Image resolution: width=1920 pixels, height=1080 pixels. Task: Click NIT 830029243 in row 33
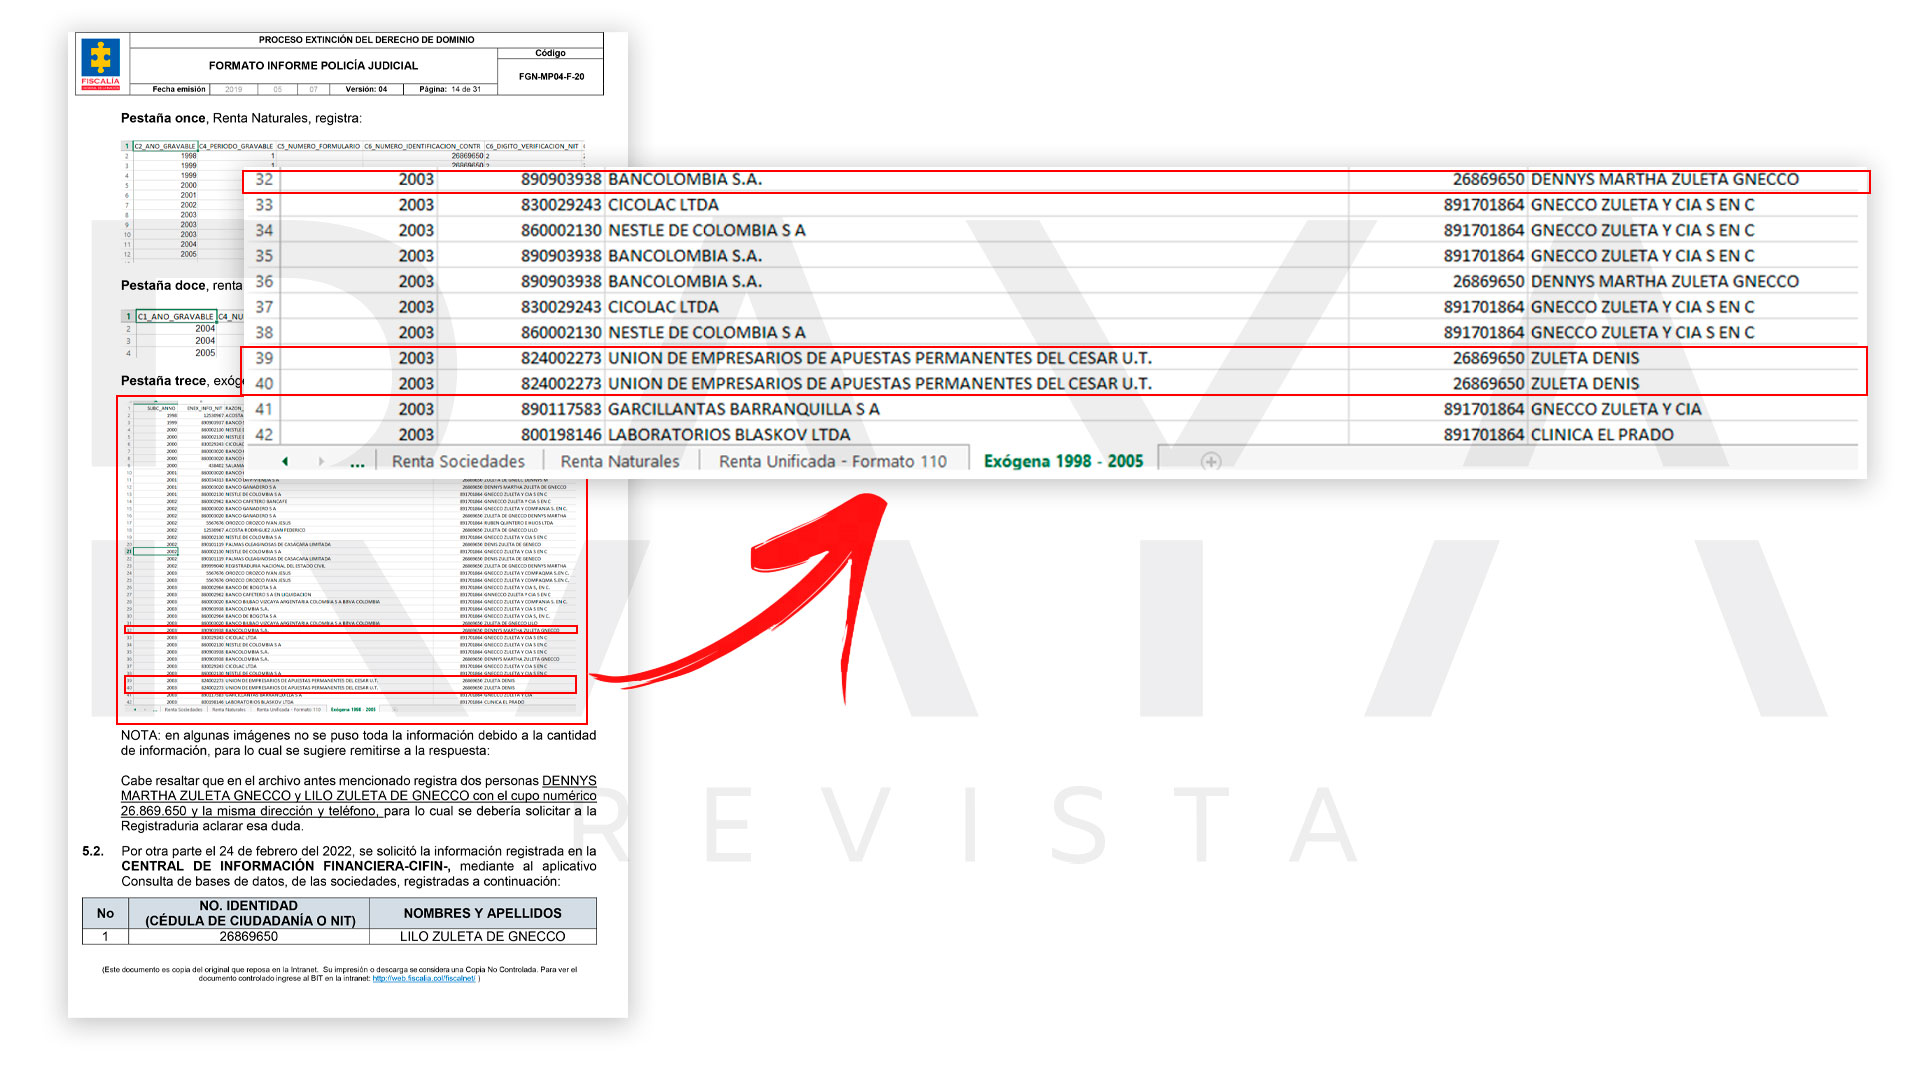tap(561, 204)
